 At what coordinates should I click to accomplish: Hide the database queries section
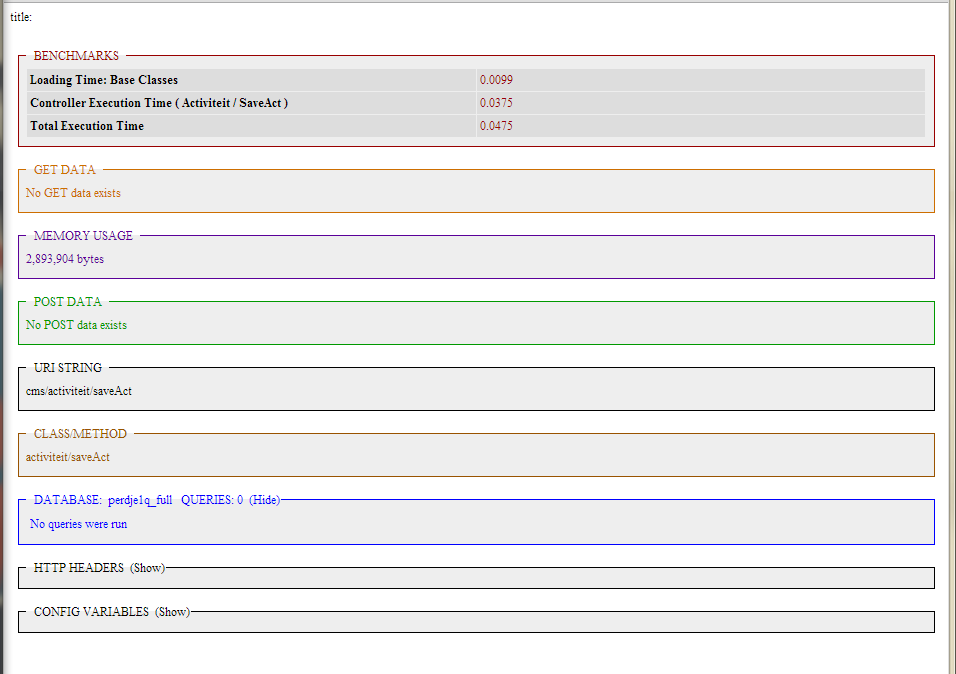(265, 500)
